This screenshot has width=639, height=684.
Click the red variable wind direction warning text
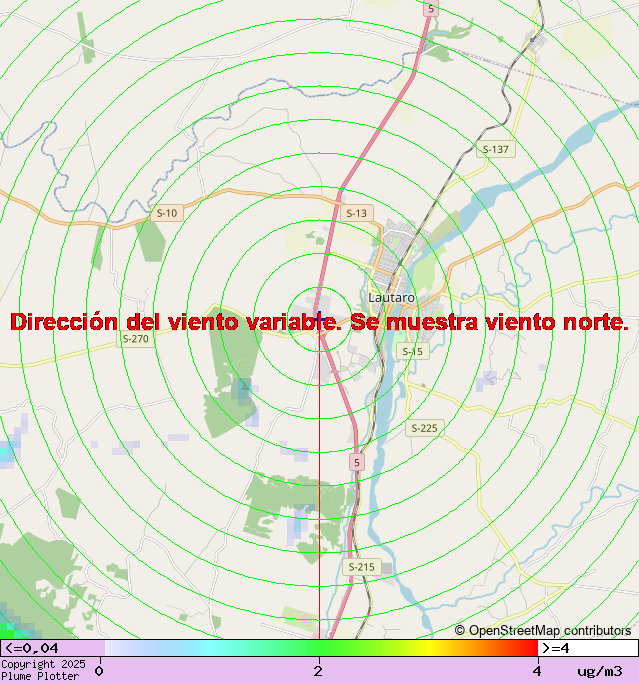tap(319, 322)
